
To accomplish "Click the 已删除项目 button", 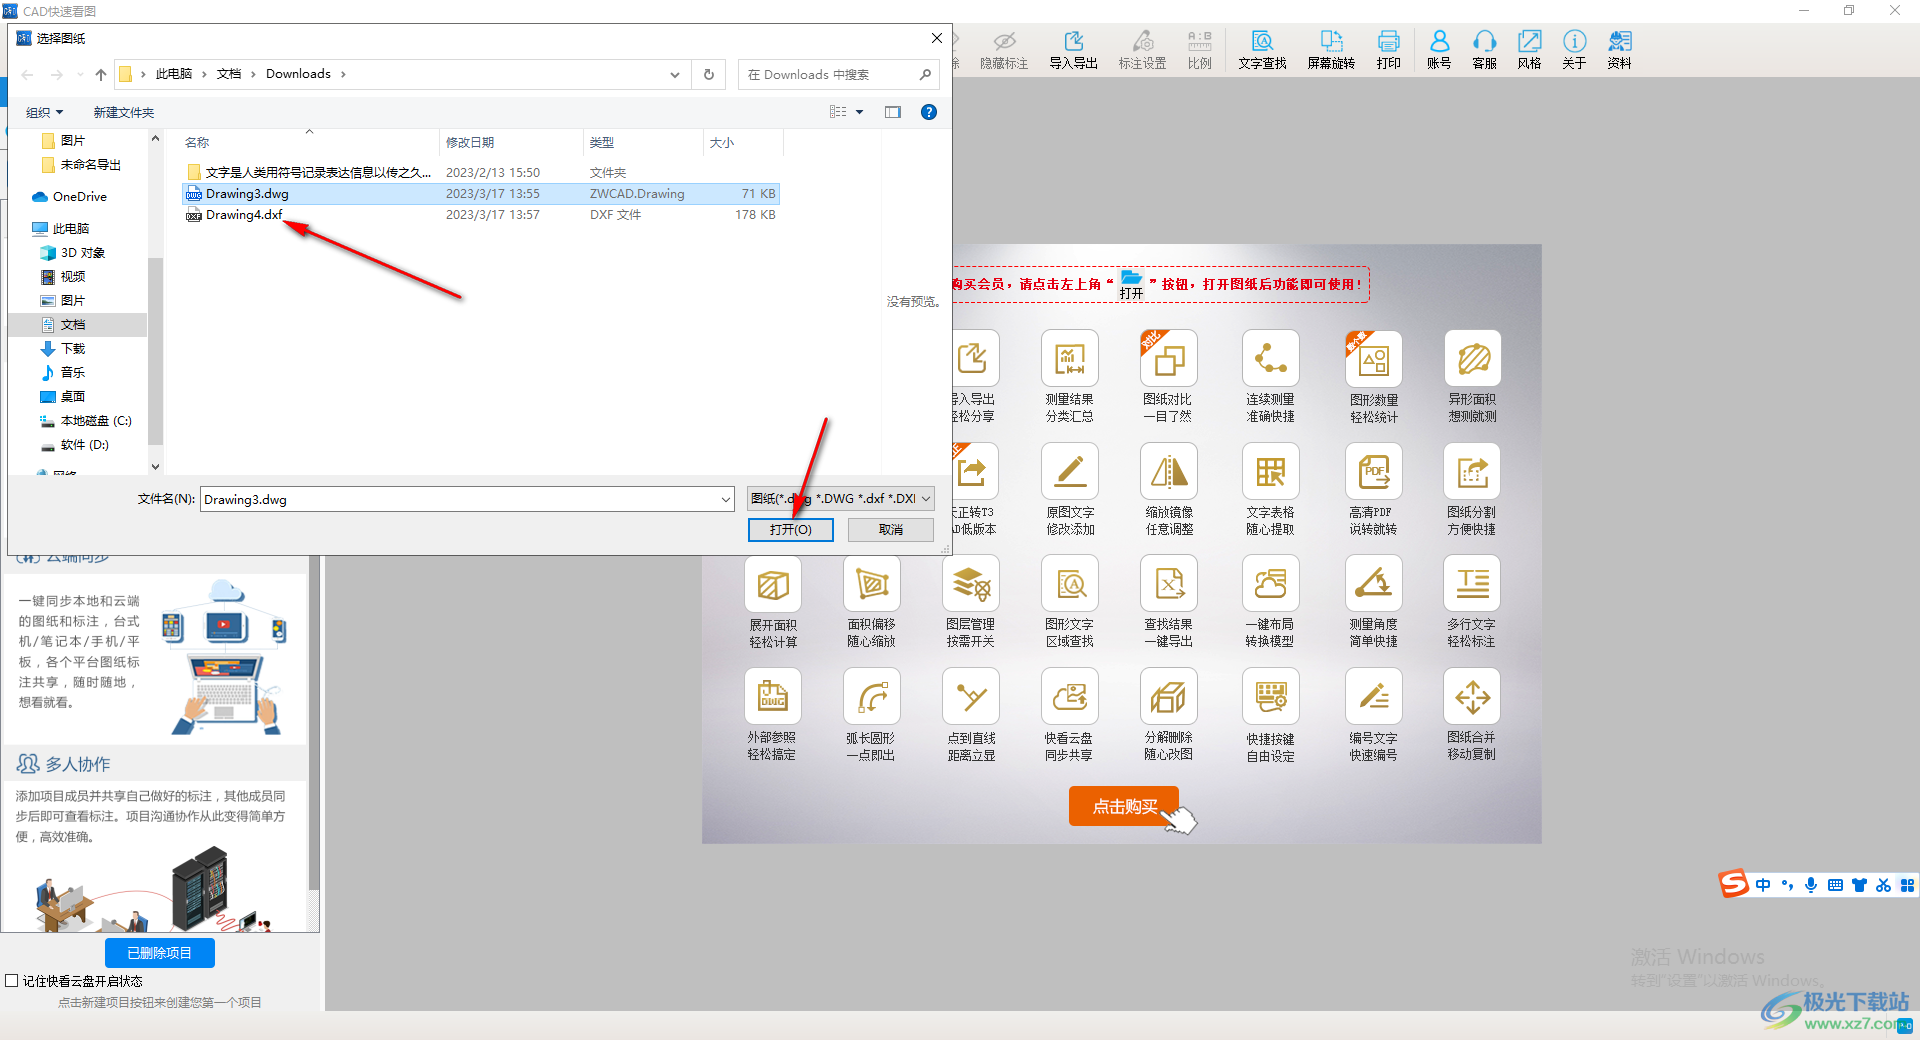I will 160,953.
